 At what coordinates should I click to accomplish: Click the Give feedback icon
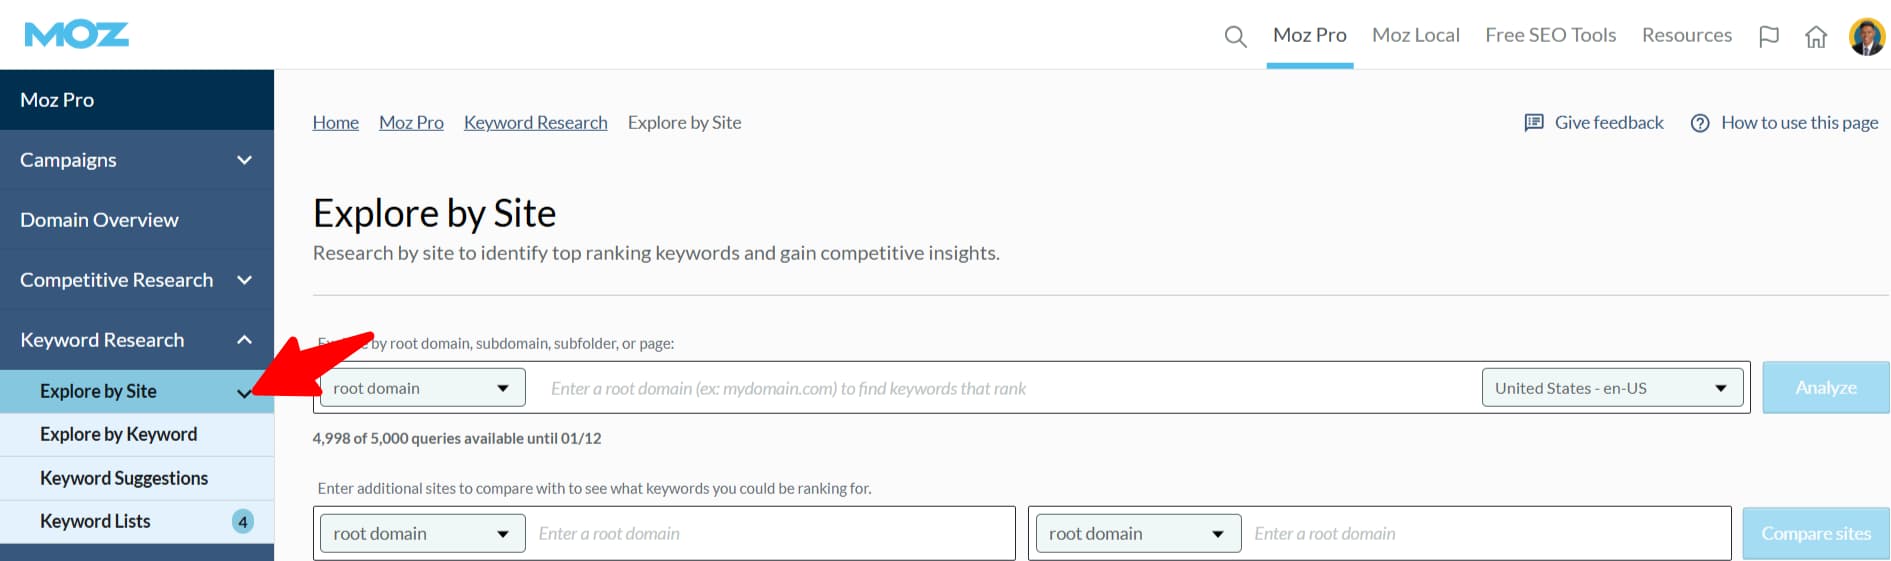click(1534, 123)
